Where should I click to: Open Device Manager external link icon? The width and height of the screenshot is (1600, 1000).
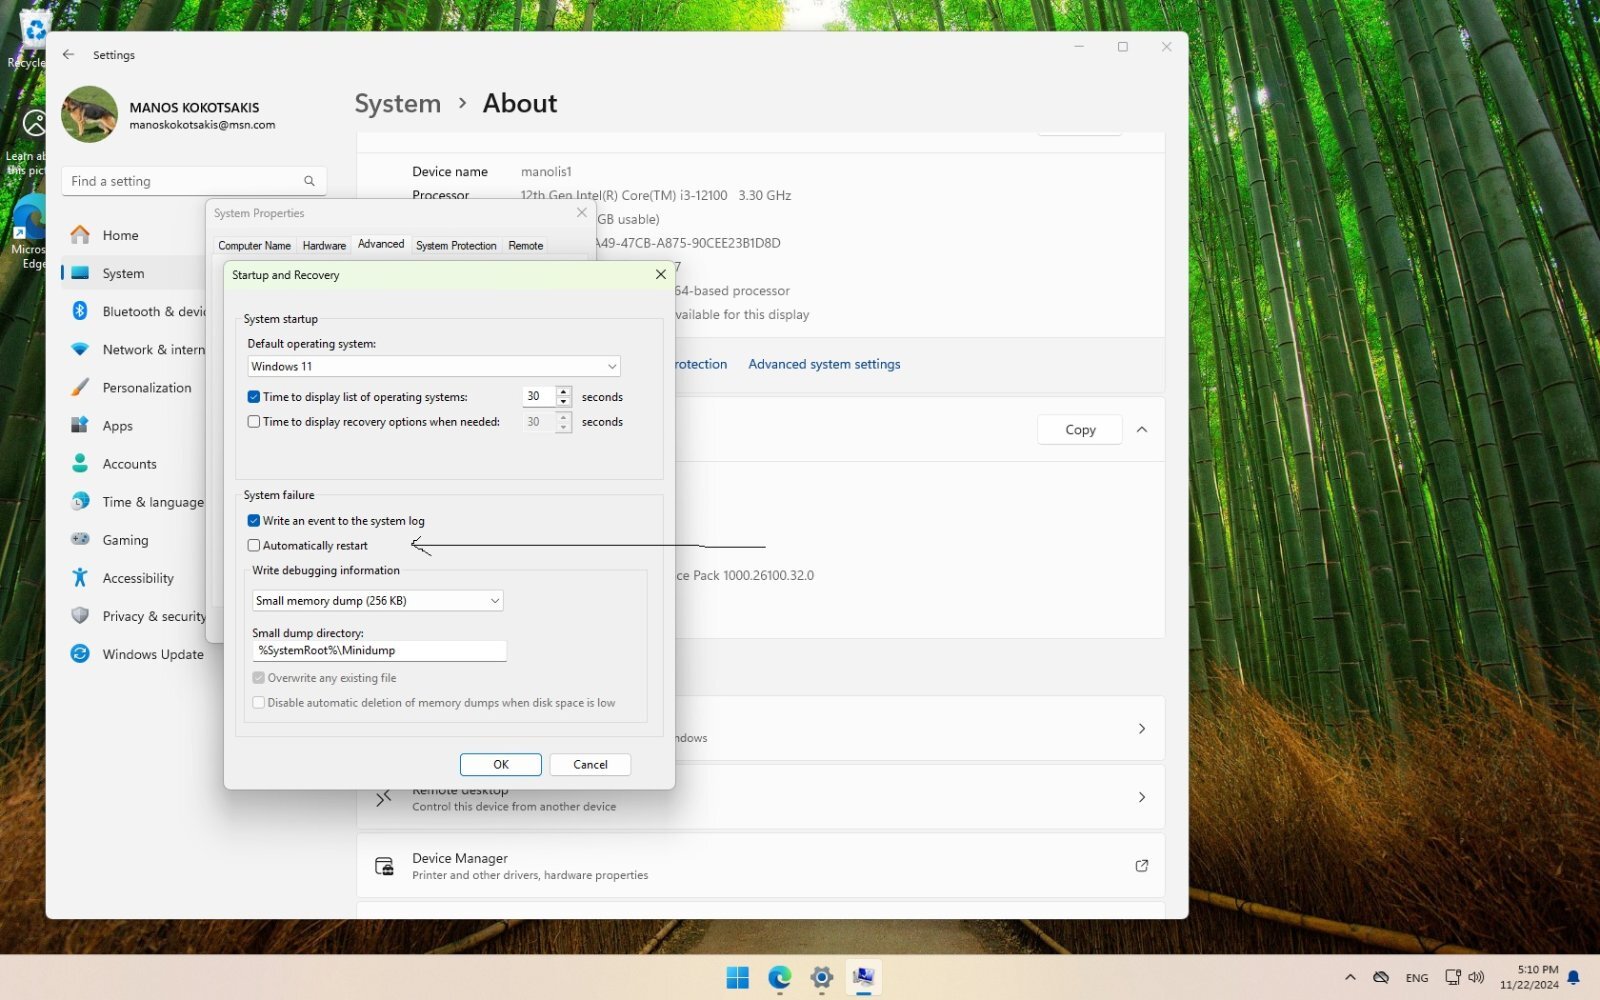(x=1141, y=866)
